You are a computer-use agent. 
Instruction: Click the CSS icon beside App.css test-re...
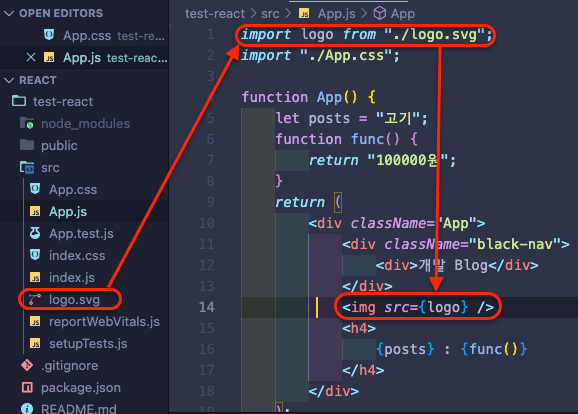click(49, 35)
